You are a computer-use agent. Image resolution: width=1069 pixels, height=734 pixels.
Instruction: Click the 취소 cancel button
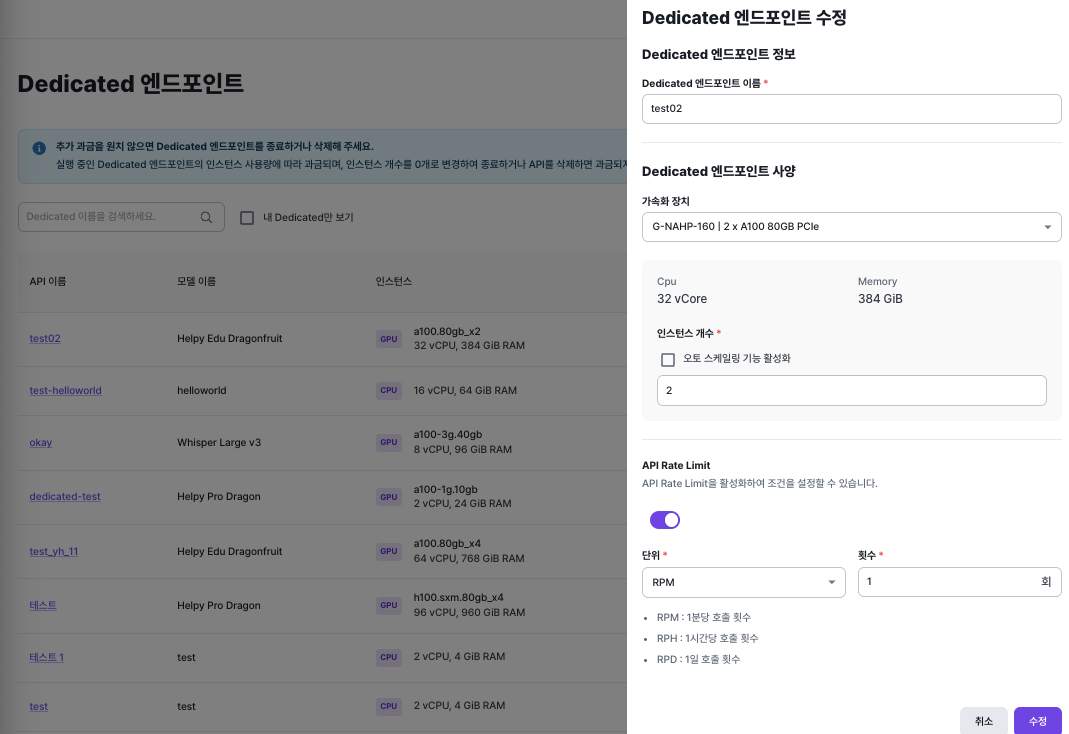coord(983,720)
